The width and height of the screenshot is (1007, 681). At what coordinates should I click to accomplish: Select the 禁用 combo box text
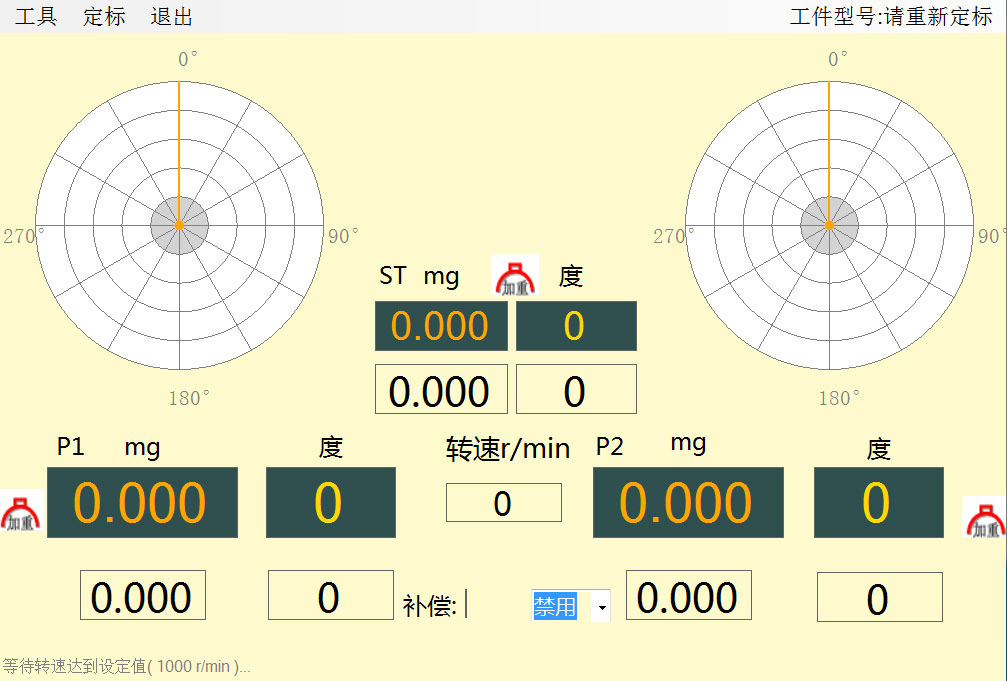[x=555, y=606]
